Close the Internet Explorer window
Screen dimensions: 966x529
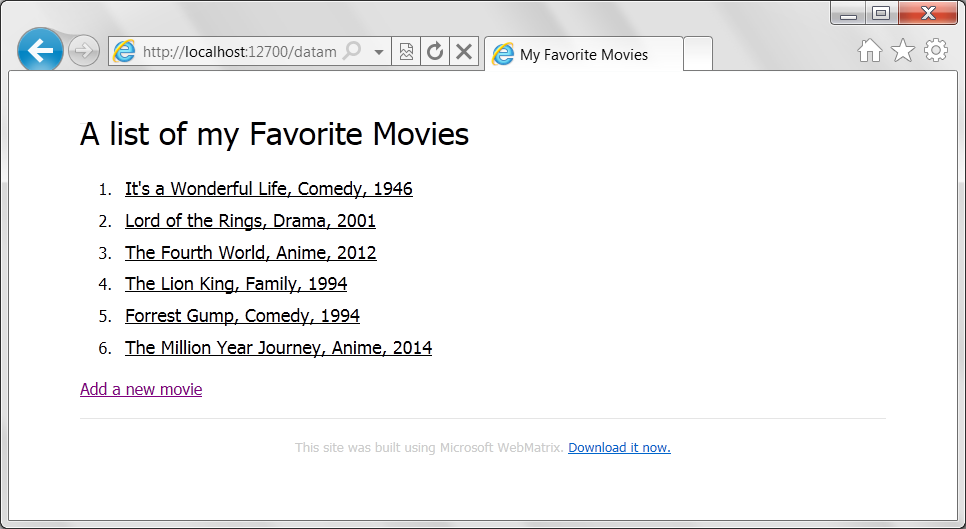(928, 13)
